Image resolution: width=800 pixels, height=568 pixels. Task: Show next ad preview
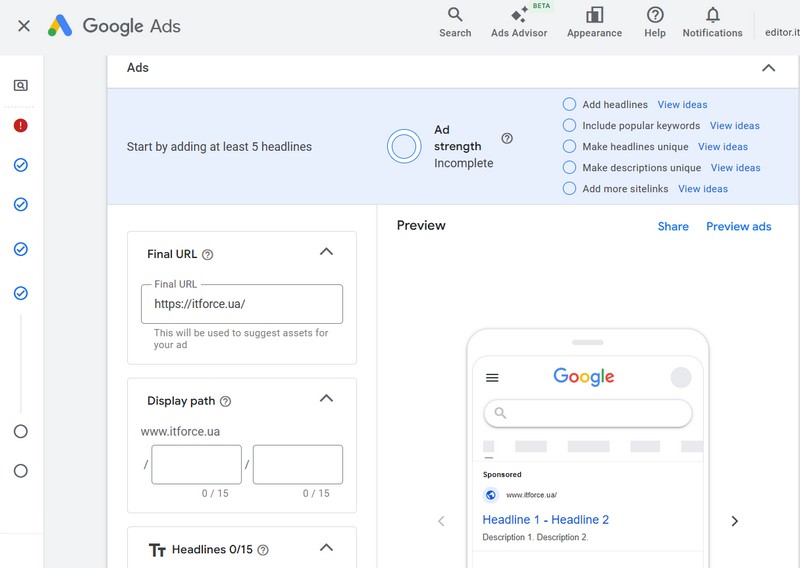click(735, 521)
